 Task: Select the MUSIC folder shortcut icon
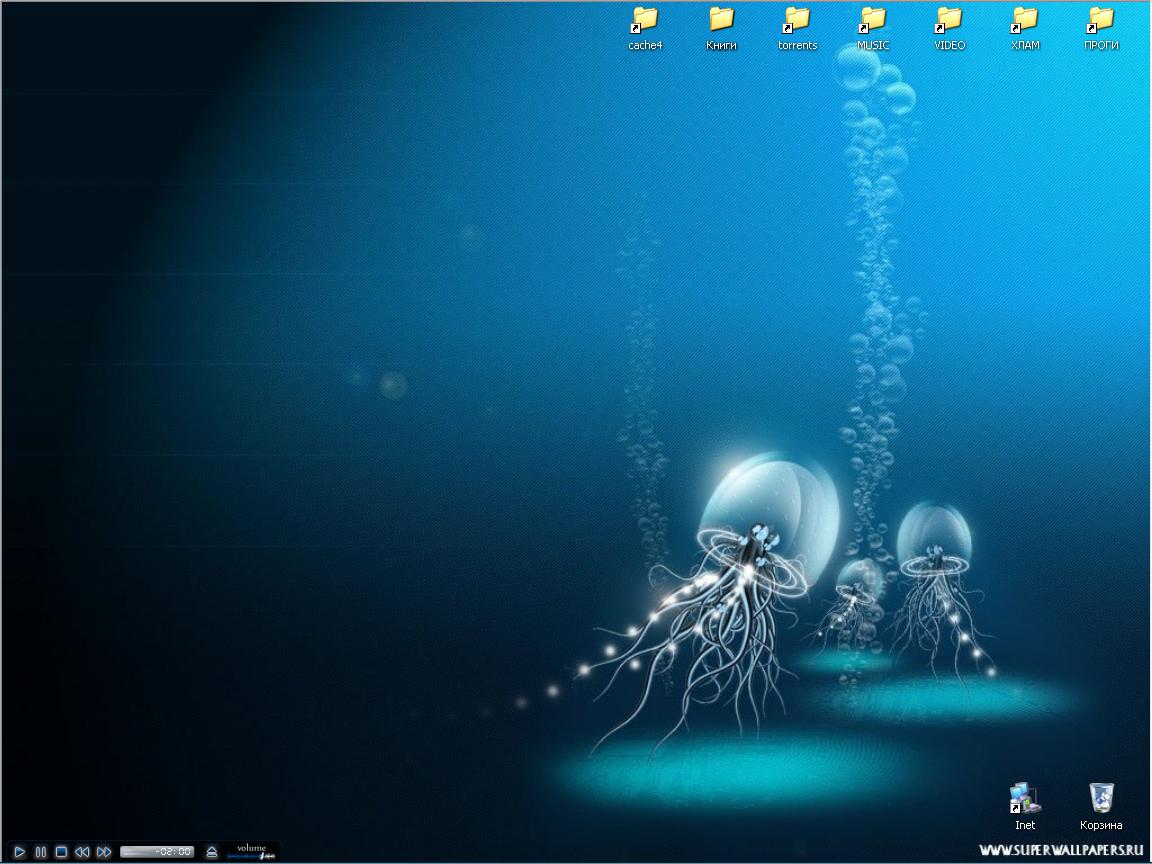(873, 20)
